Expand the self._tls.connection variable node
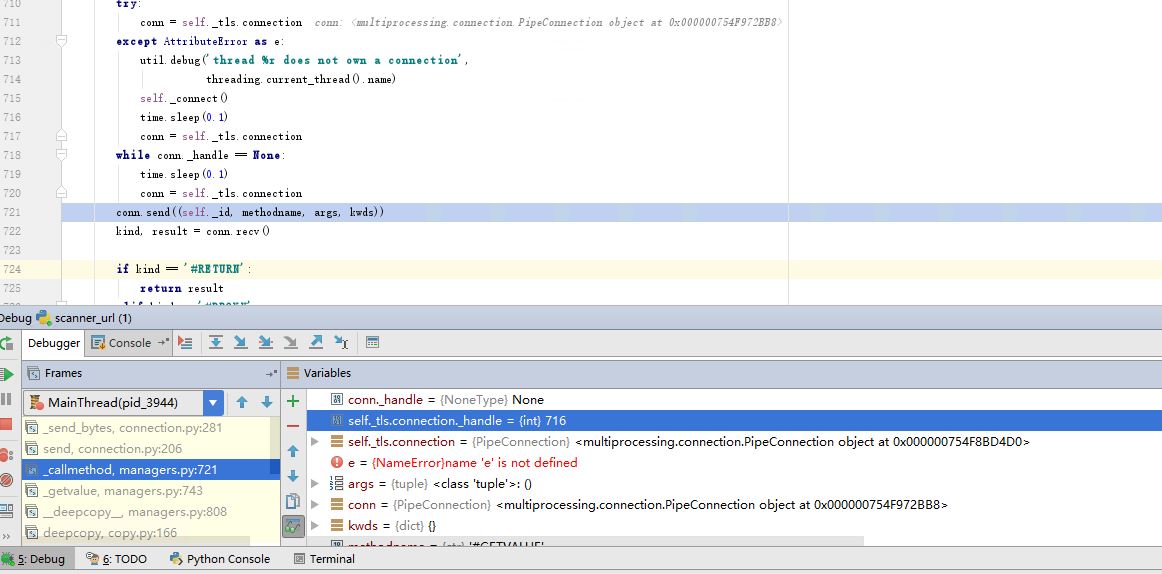Screen dimensions: 1162x574 coord(315,442)
